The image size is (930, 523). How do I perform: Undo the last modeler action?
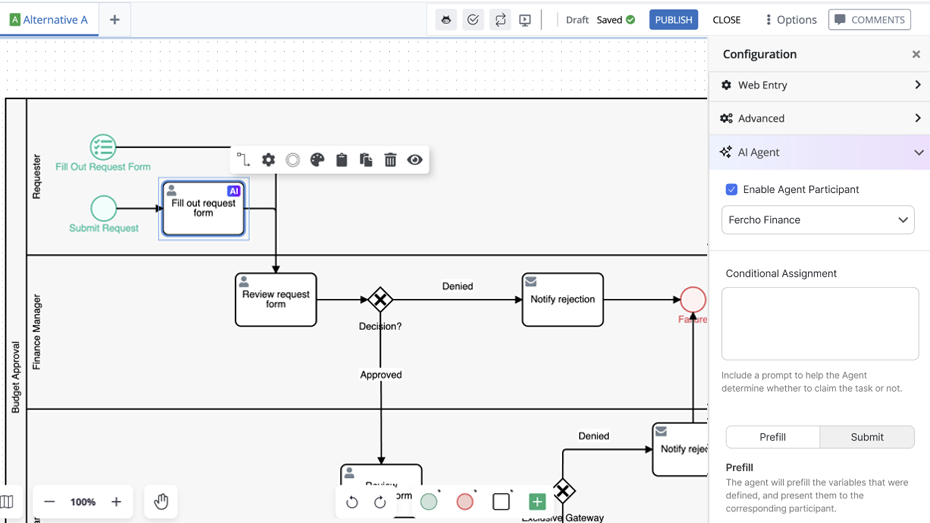pos(352,502)
